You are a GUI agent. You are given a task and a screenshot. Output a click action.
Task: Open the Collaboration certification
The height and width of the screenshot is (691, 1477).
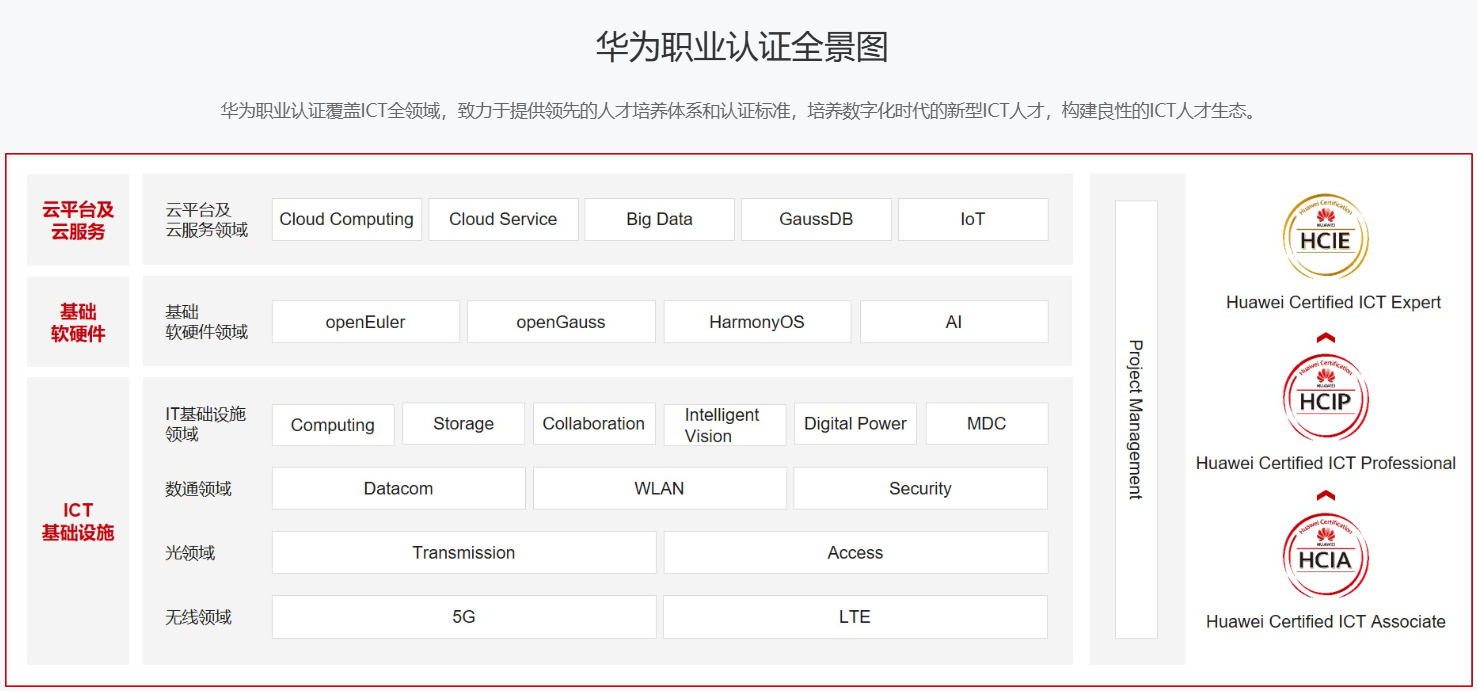click(594, 424)
